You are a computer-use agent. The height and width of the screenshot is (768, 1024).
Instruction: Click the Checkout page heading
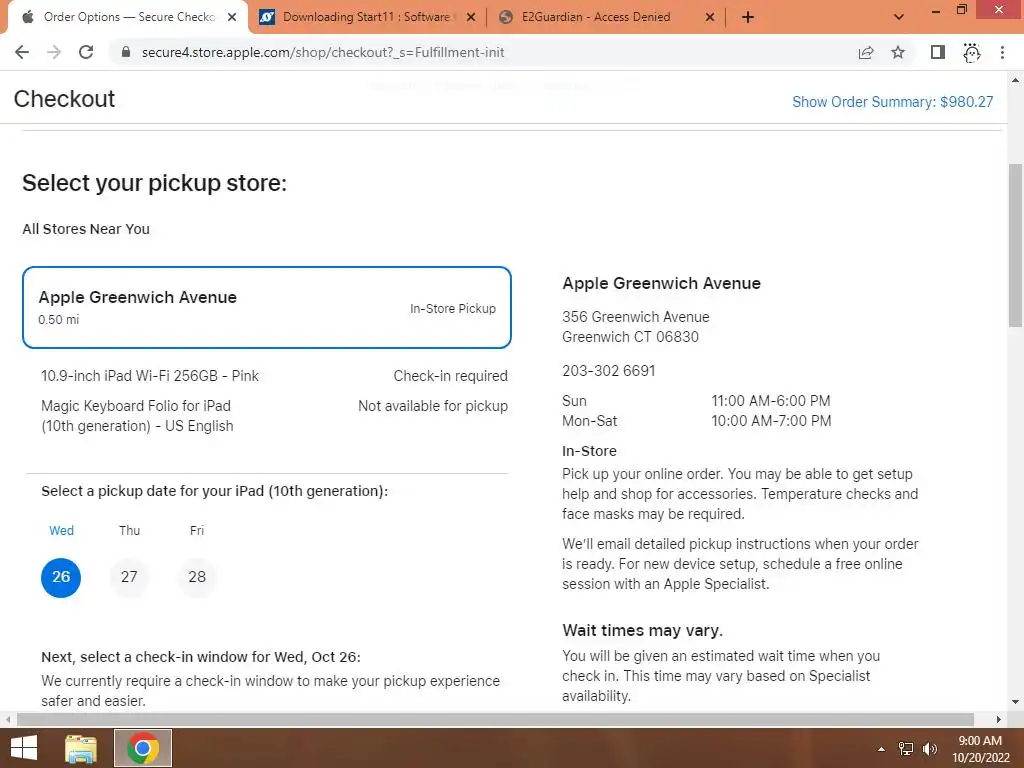(x=64, y=99)
